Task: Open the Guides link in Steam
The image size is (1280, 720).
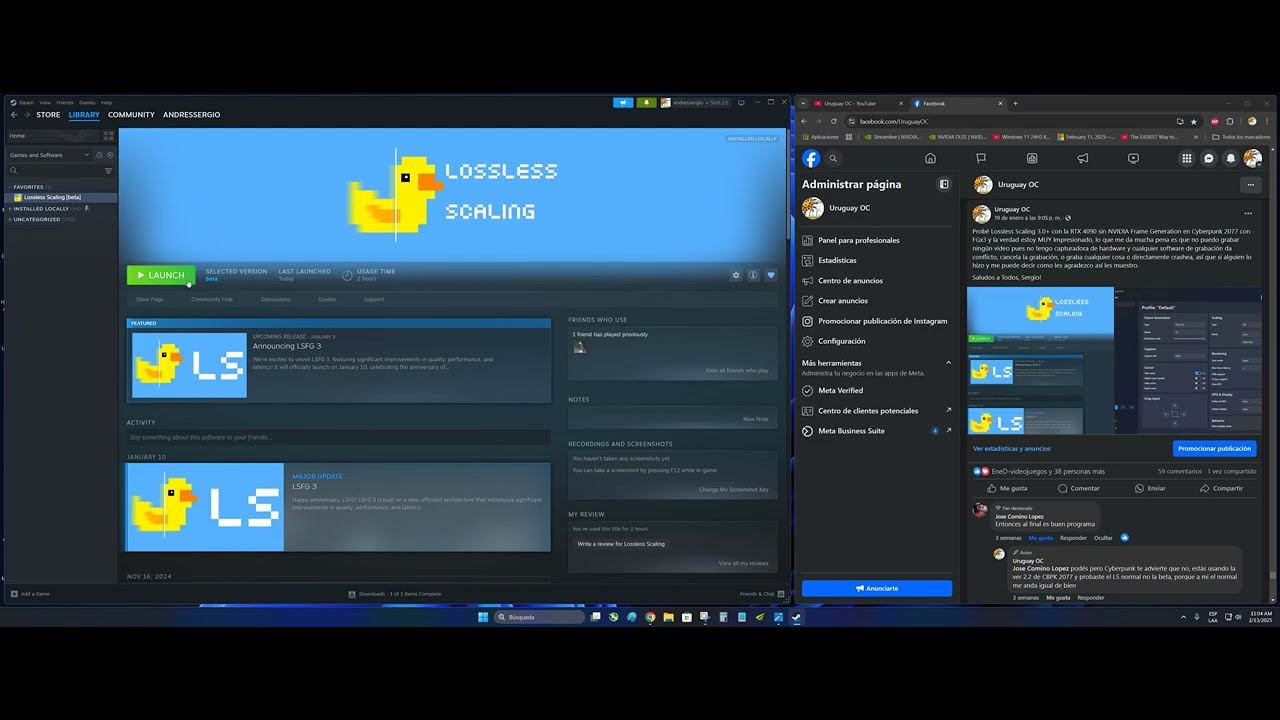Action: [x=327, y=299]
